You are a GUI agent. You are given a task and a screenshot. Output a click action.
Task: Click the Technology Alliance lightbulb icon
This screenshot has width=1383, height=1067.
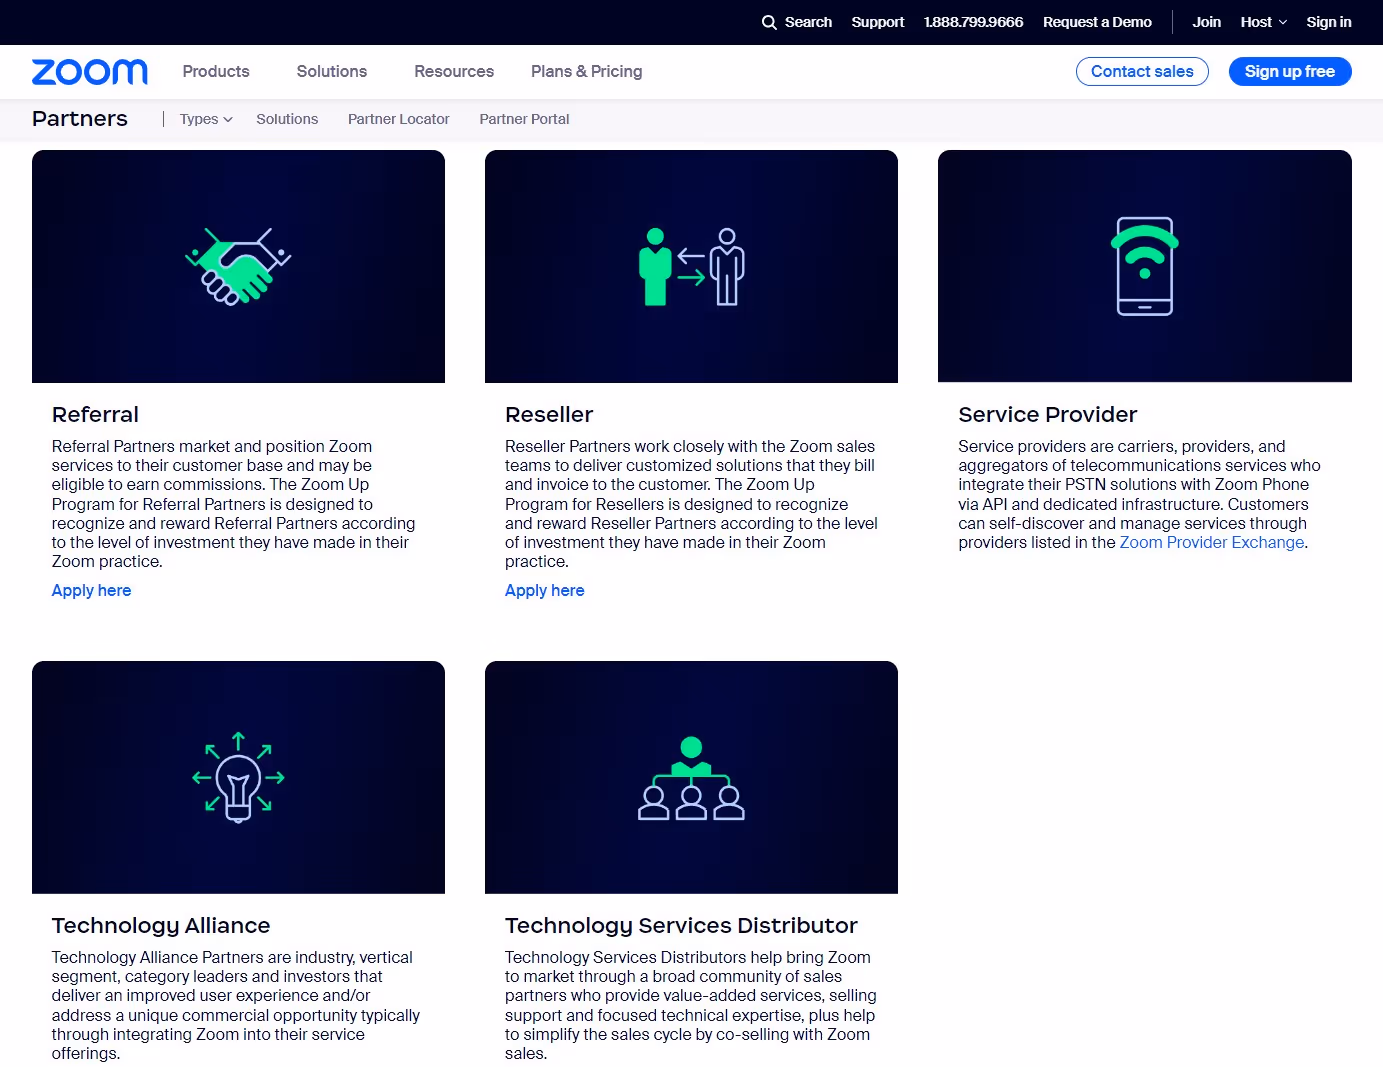(x=238, y=777)
